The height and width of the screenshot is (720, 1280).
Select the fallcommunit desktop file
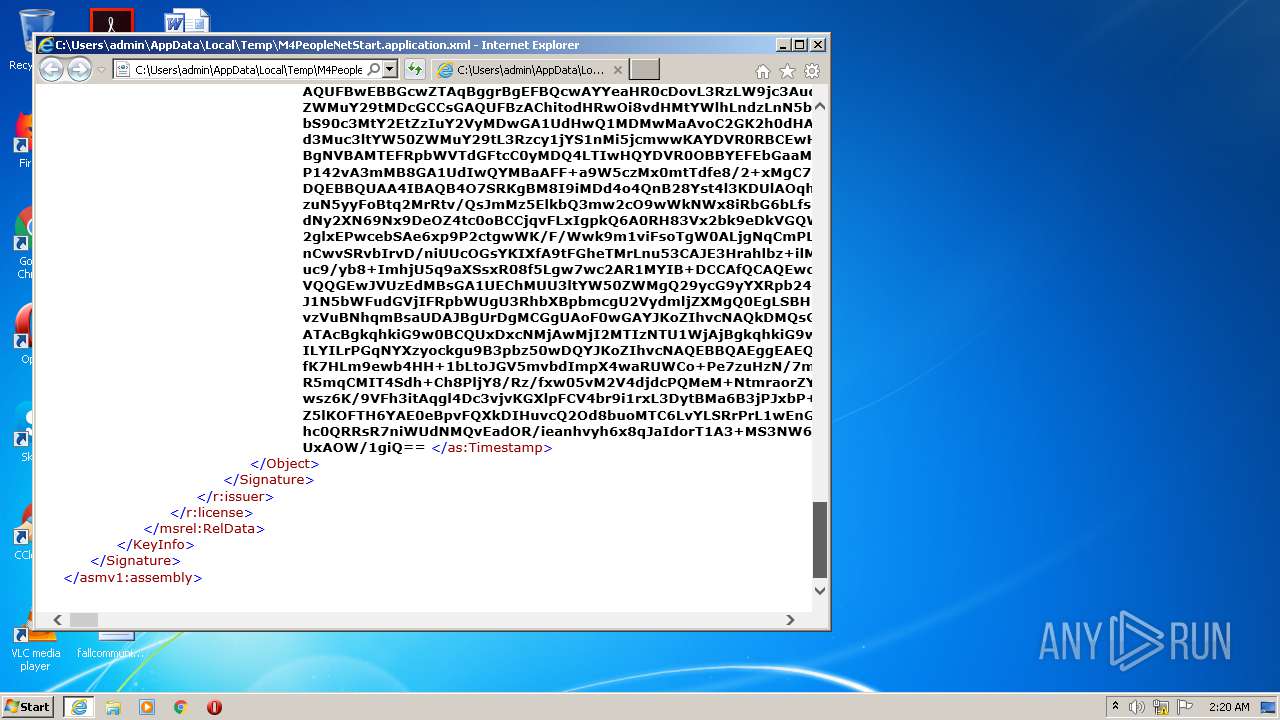pos(111,645)
